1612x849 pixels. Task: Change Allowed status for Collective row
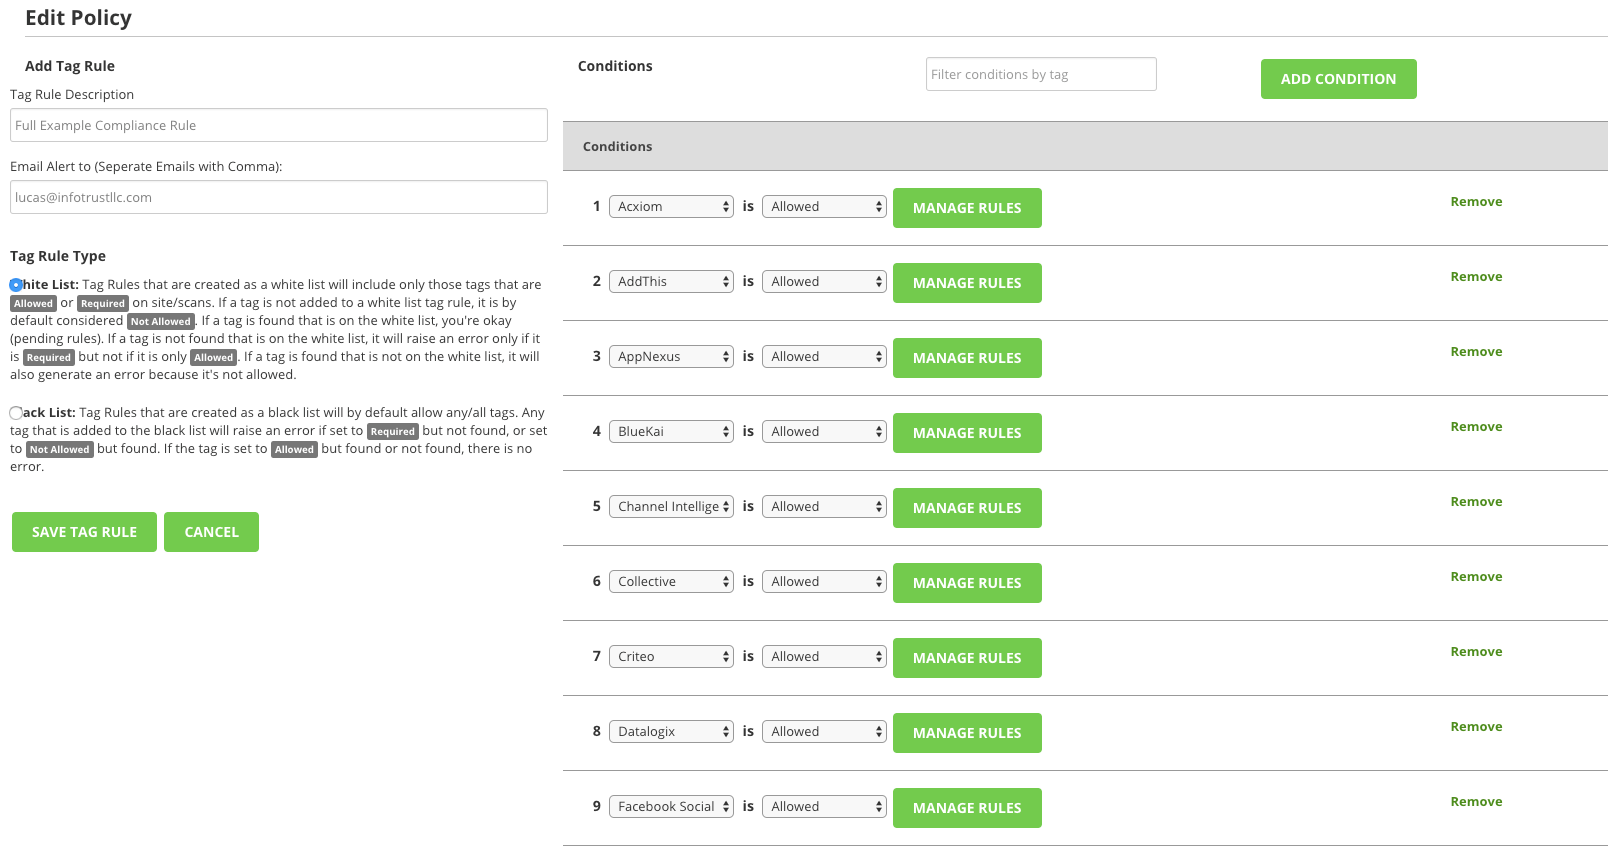coord(824,582)
